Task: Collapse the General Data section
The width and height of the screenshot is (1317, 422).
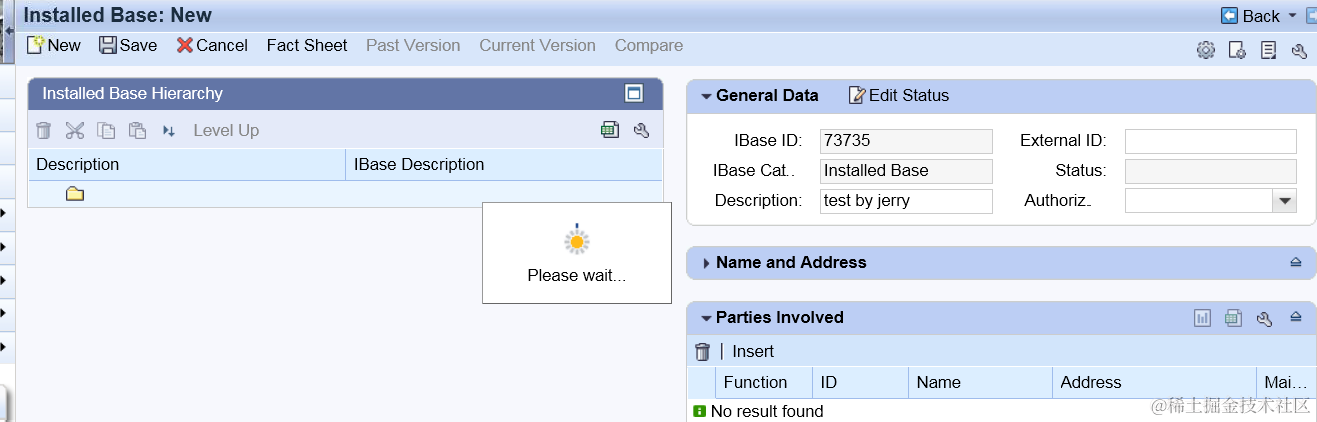Action: [706, 96]
